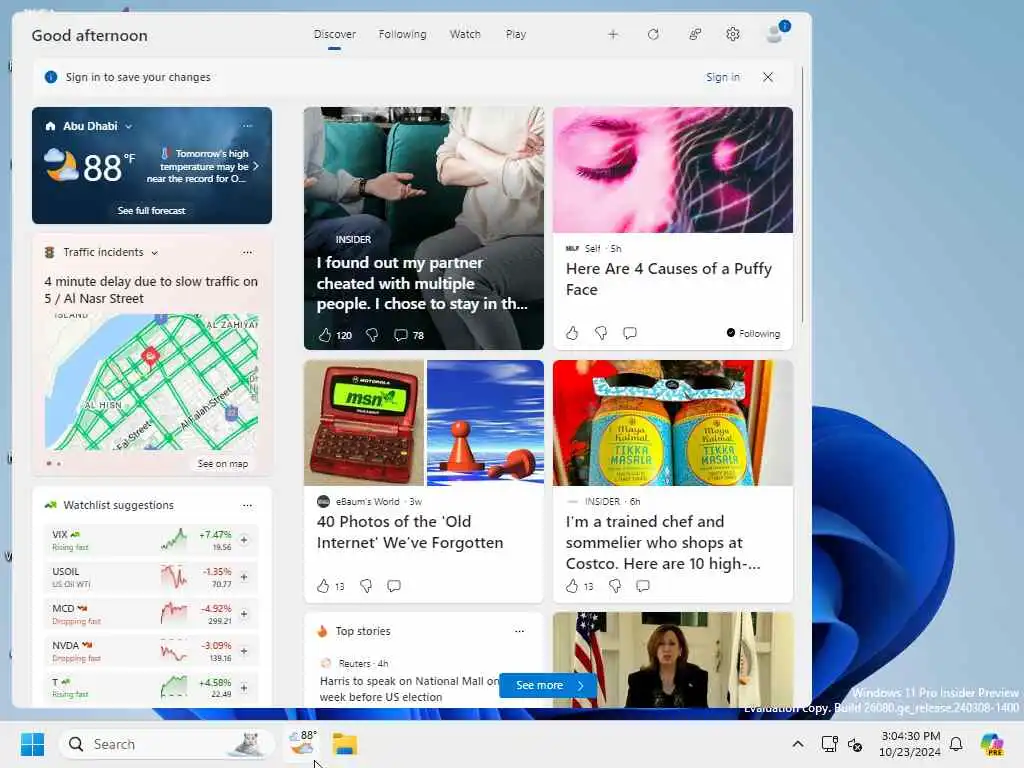
Task: Open weather card more options menu
Action: tap(247, 125)
